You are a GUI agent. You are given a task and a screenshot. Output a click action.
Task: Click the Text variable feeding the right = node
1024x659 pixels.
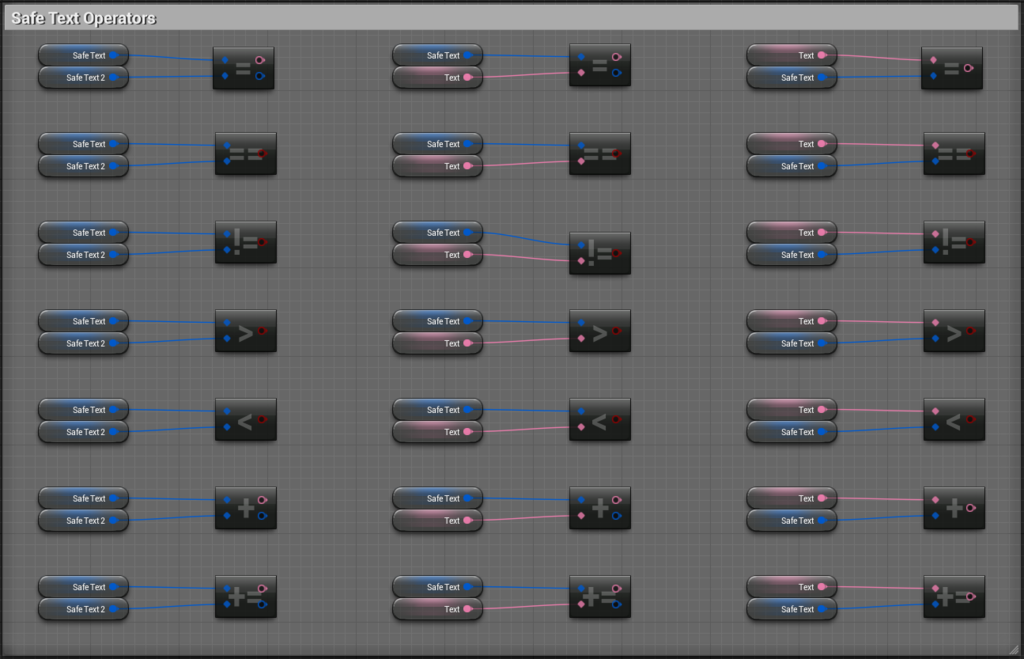[x=791, y=55]
